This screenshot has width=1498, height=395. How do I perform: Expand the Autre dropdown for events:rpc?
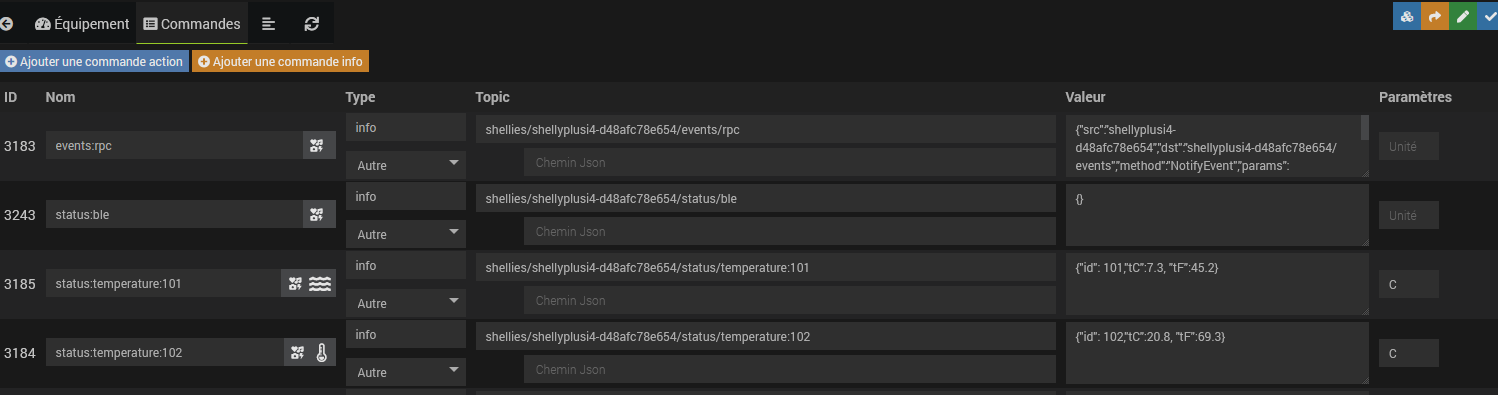point(406,163)
